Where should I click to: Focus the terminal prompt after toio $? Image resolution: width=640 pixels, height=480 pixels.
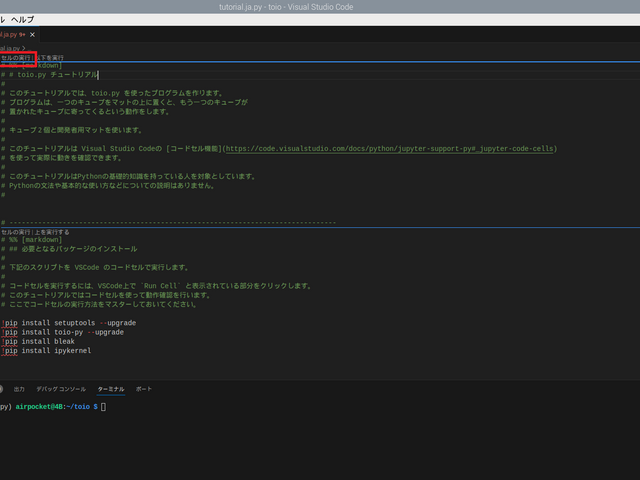tap(103, 407)
